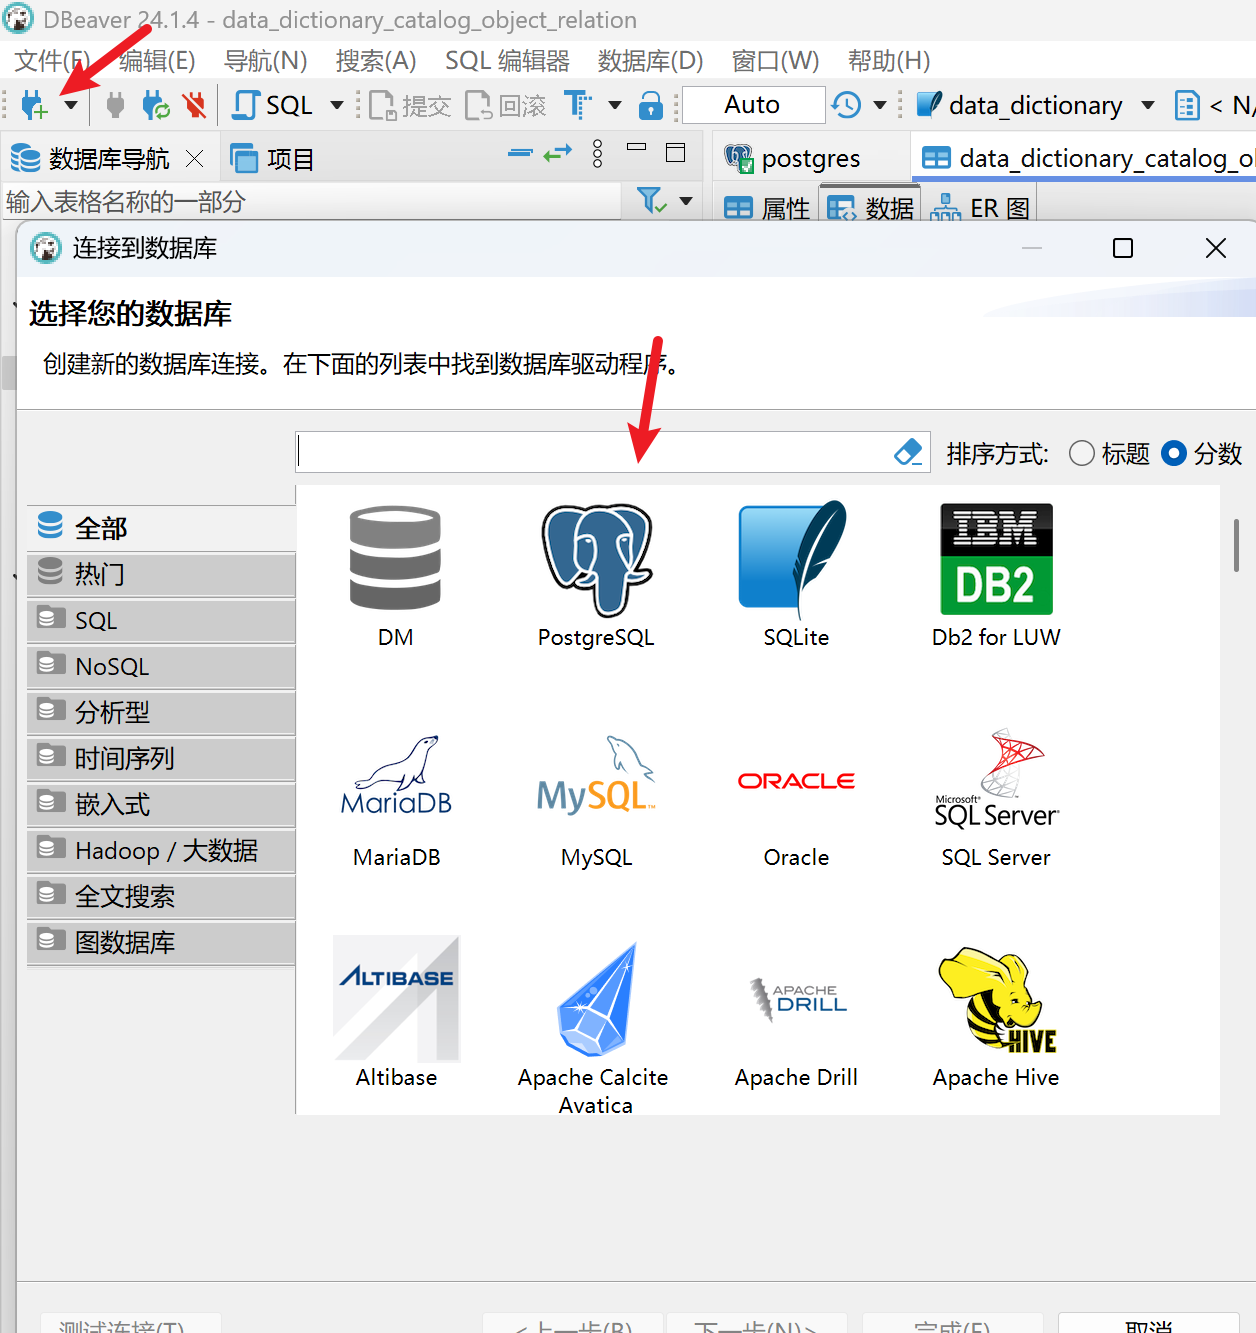The image size is (1256, 1333).
Task: Click the Rollback (回滚) toolbar button
Action: pyautogui.click(x=506, y=105)
